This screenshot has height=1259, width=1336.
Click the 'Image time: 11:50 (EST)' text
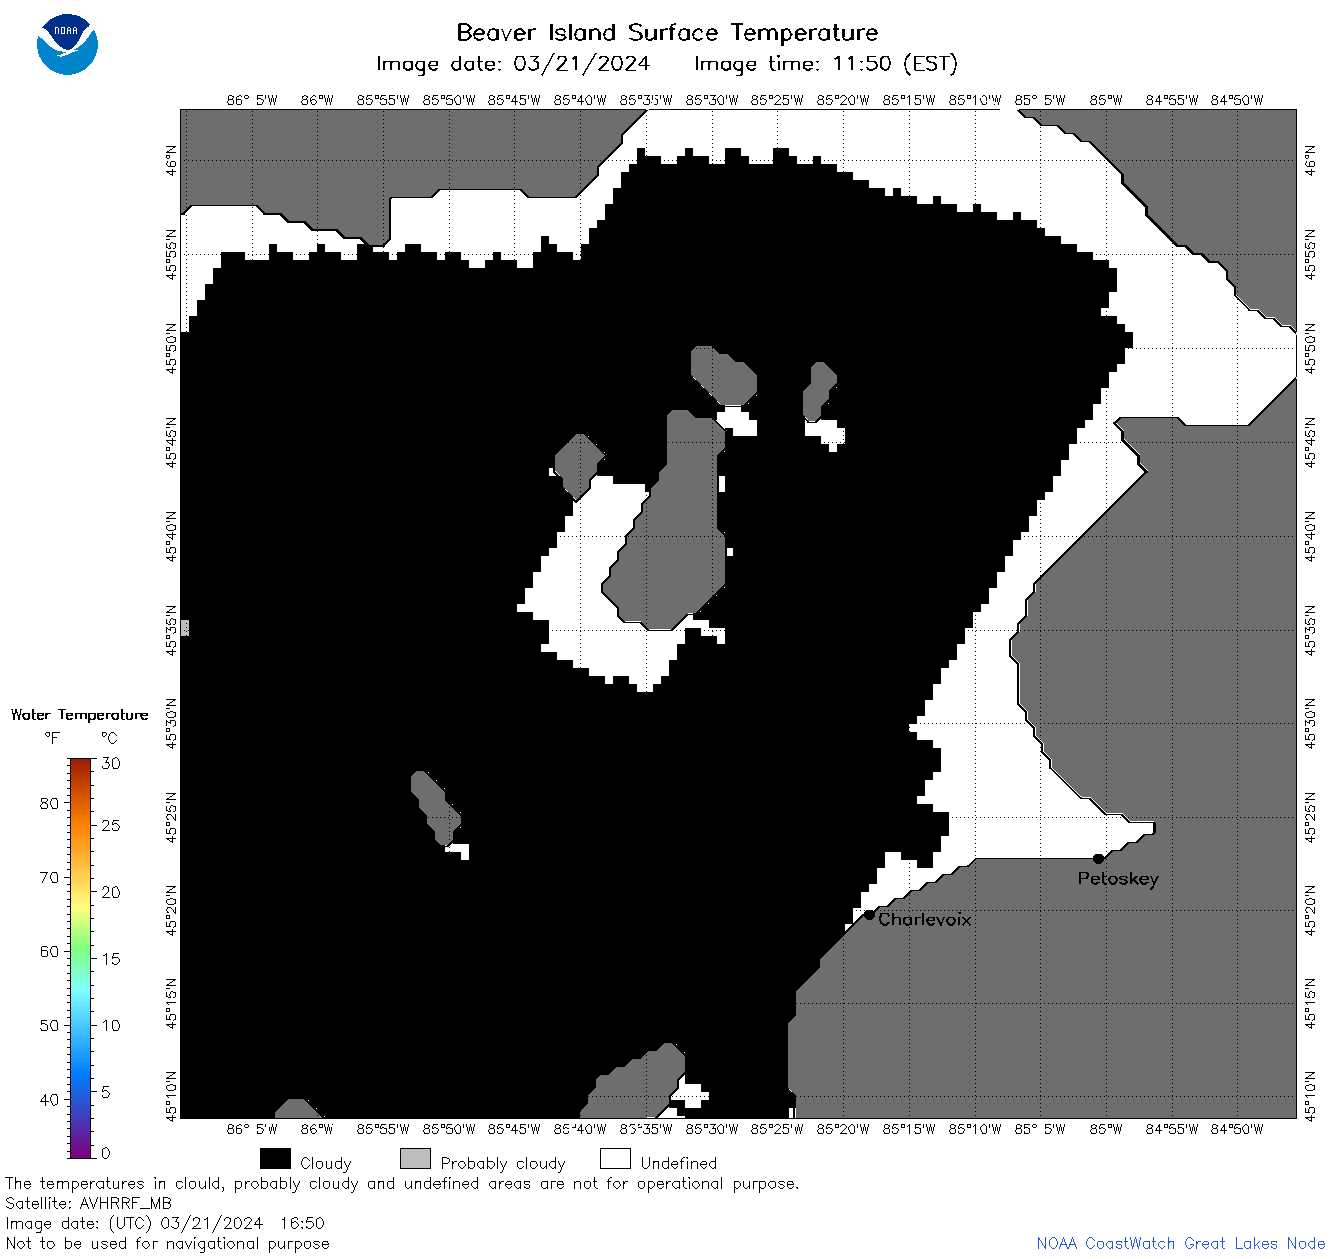pyautogui.click(x=826, y=64)
